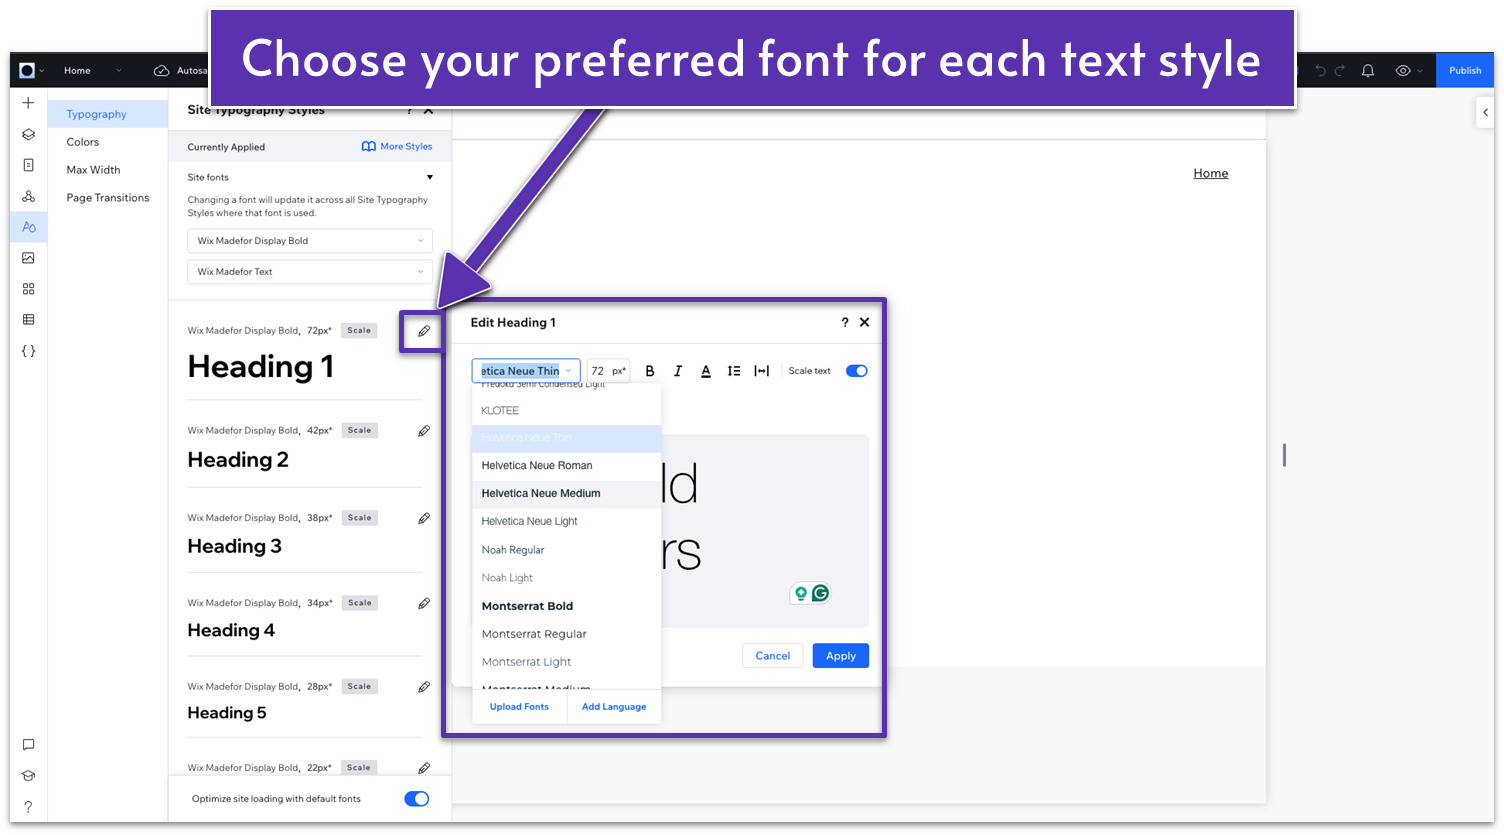Edit Heading 4 with pencil icon
Viewport: 1504px width, 835px height.
pos(424,603)
